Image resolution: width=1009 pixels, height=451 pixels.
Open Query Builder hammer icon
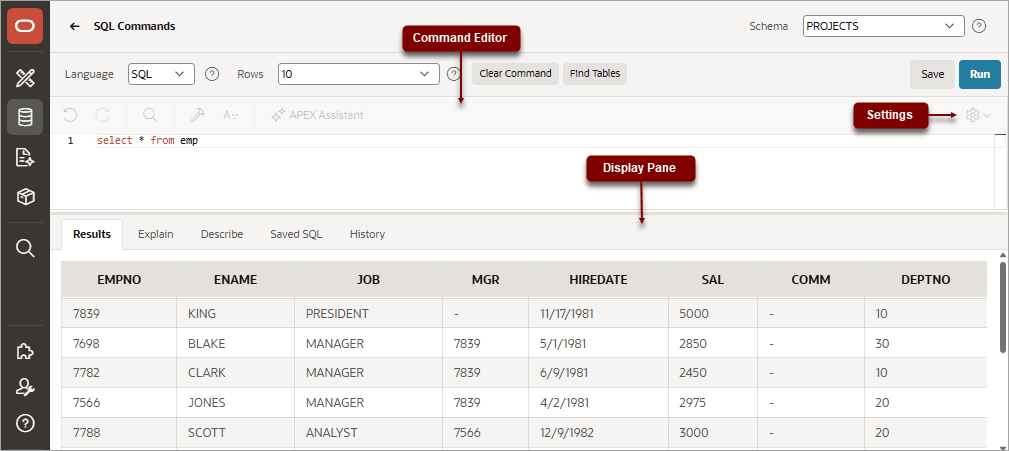pos(198,115)
